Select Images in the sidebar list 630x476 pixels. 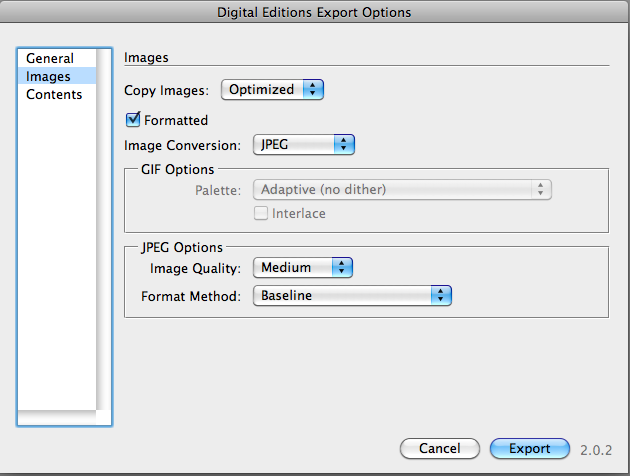(x=48, y=76)
